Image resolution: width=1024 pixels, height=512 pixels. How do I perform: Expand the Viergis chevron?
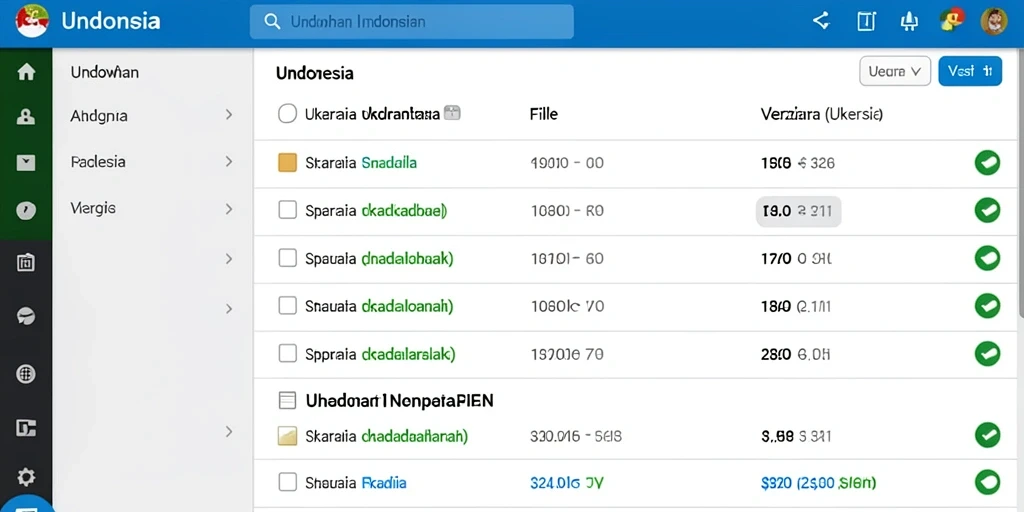(229, 209)
